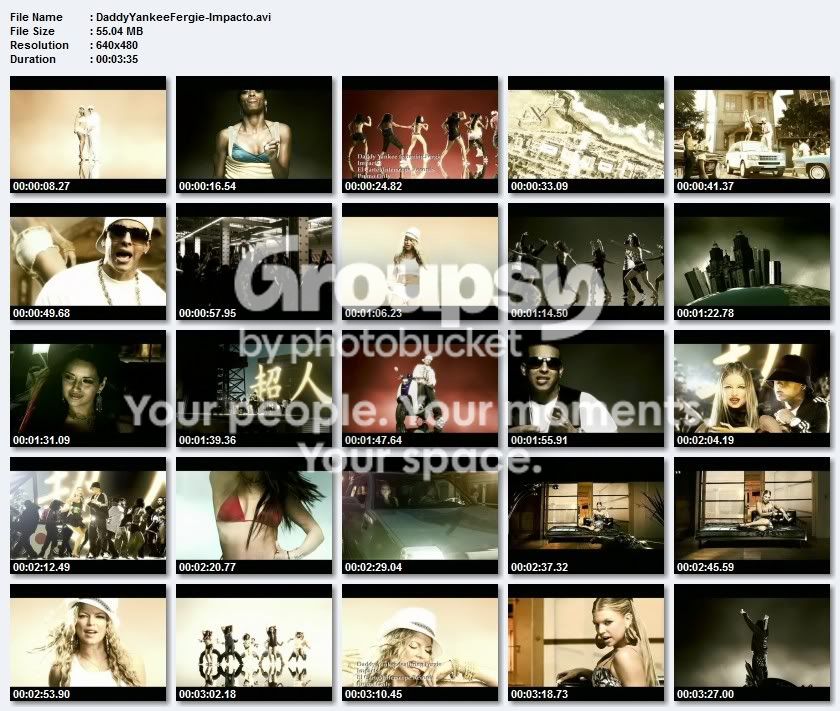Click the file size value 55.04 MB

[x=119, y=31]
